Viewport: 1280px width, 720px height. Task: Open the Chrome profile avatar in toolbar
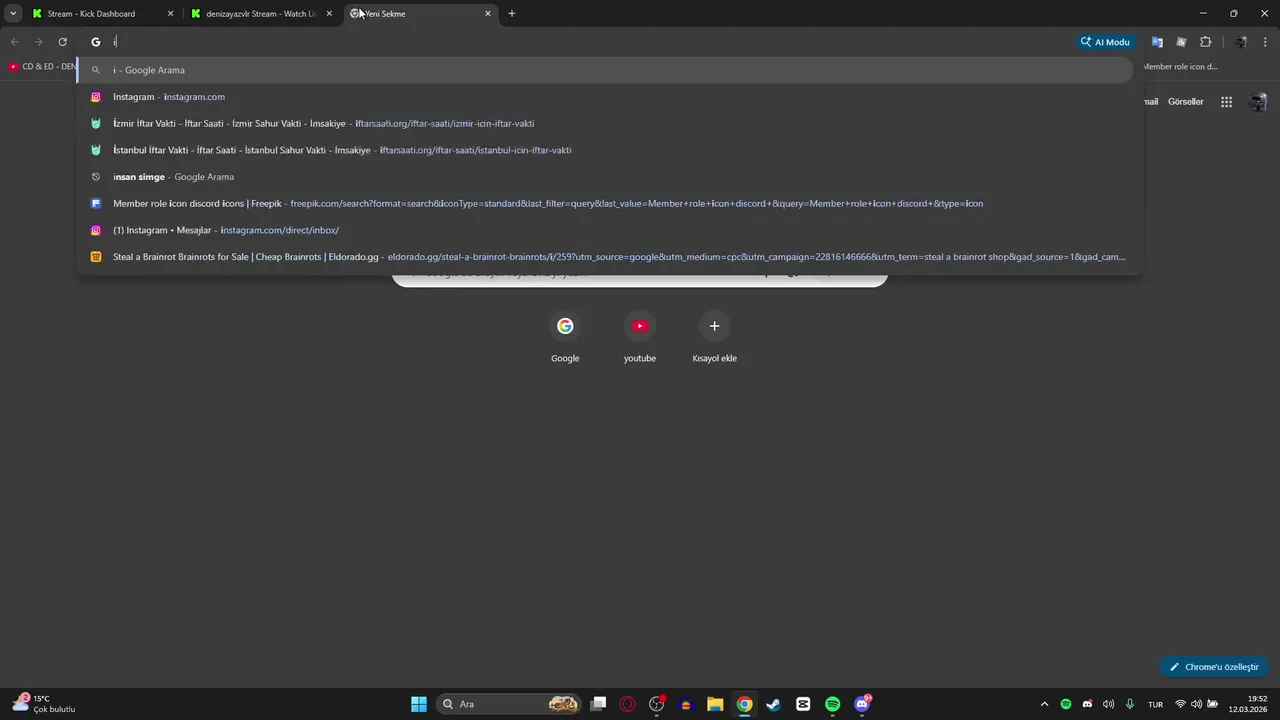(x=1241, y=42)
